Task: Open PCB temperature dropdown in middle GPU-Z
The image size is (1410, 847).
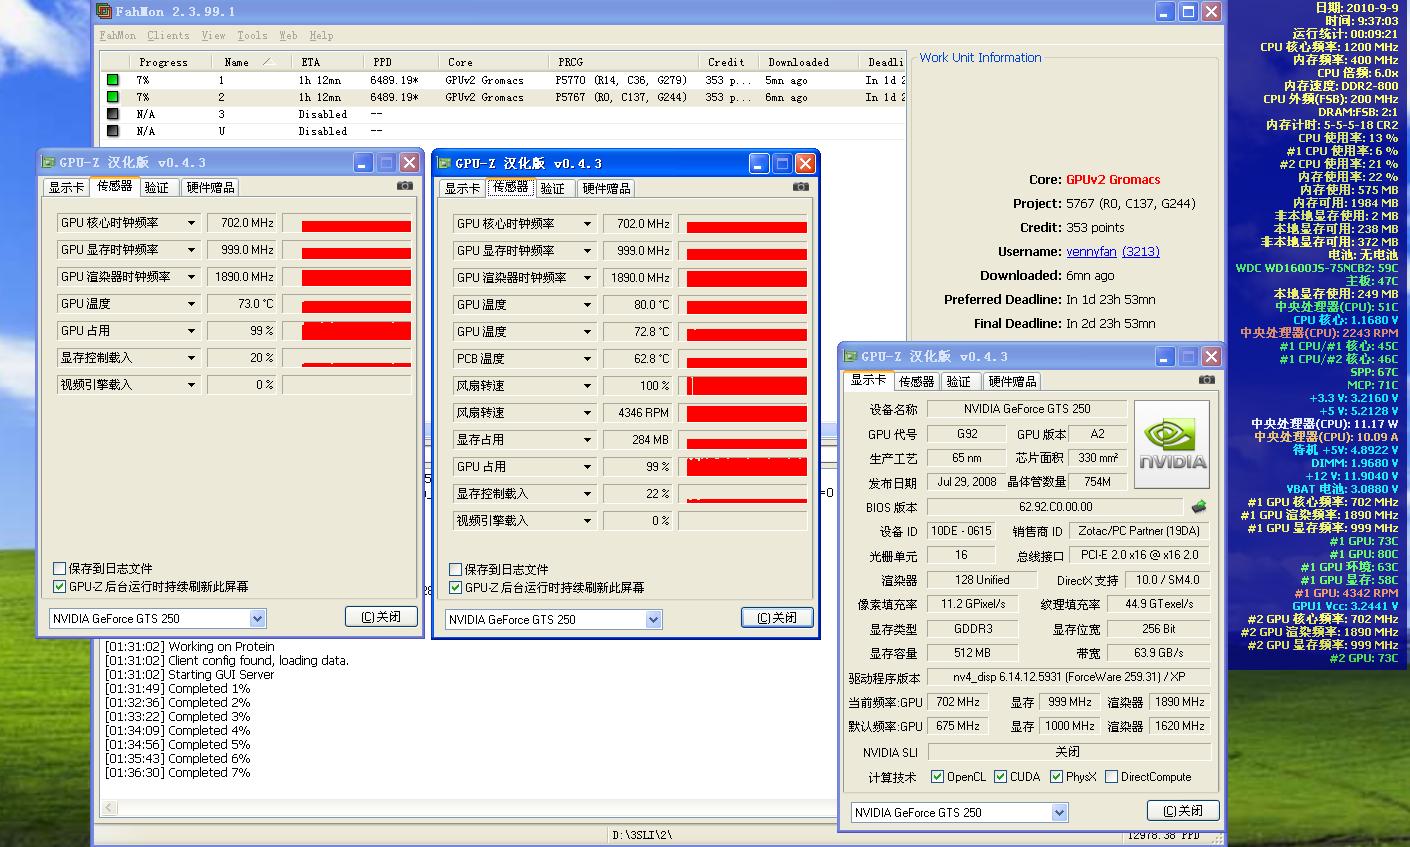Action: point(587,359)
